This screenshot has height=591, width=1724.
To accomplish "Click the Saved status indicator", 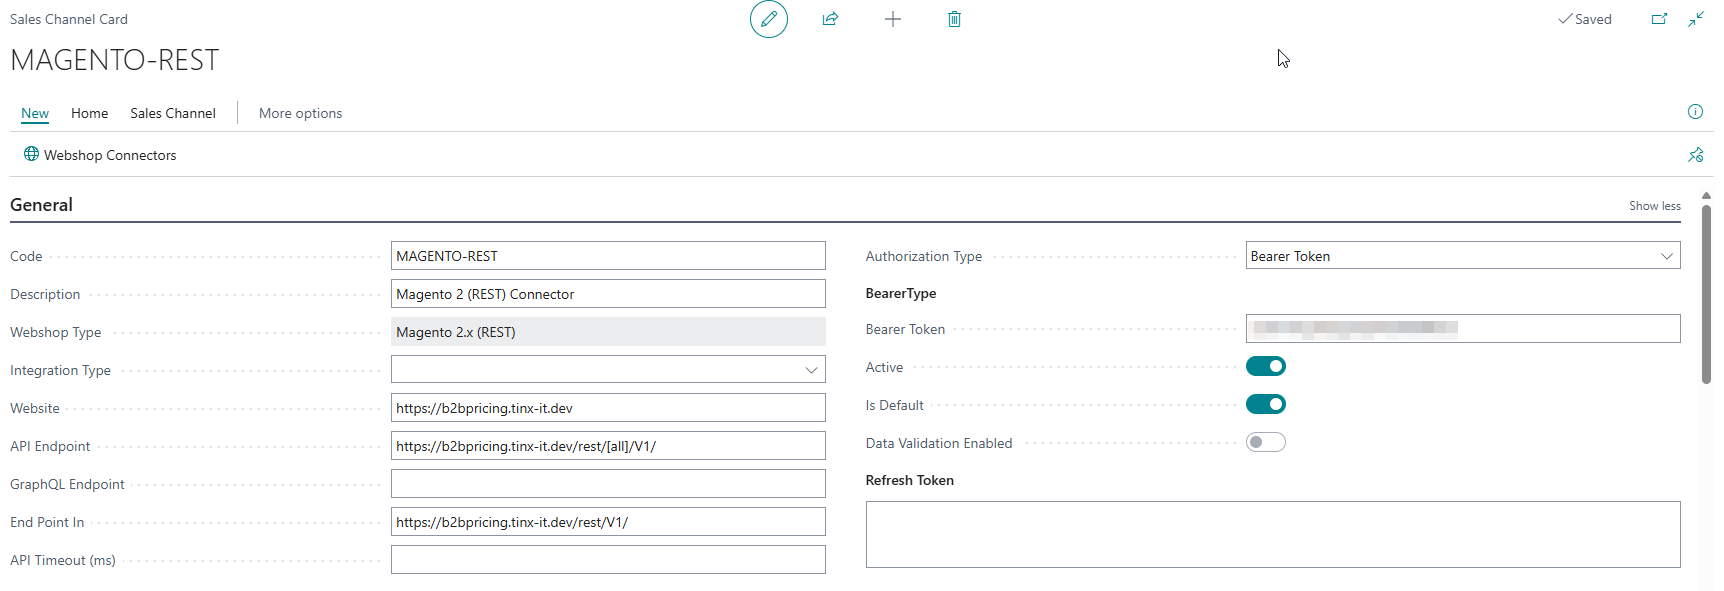I will pos(1585,19).
